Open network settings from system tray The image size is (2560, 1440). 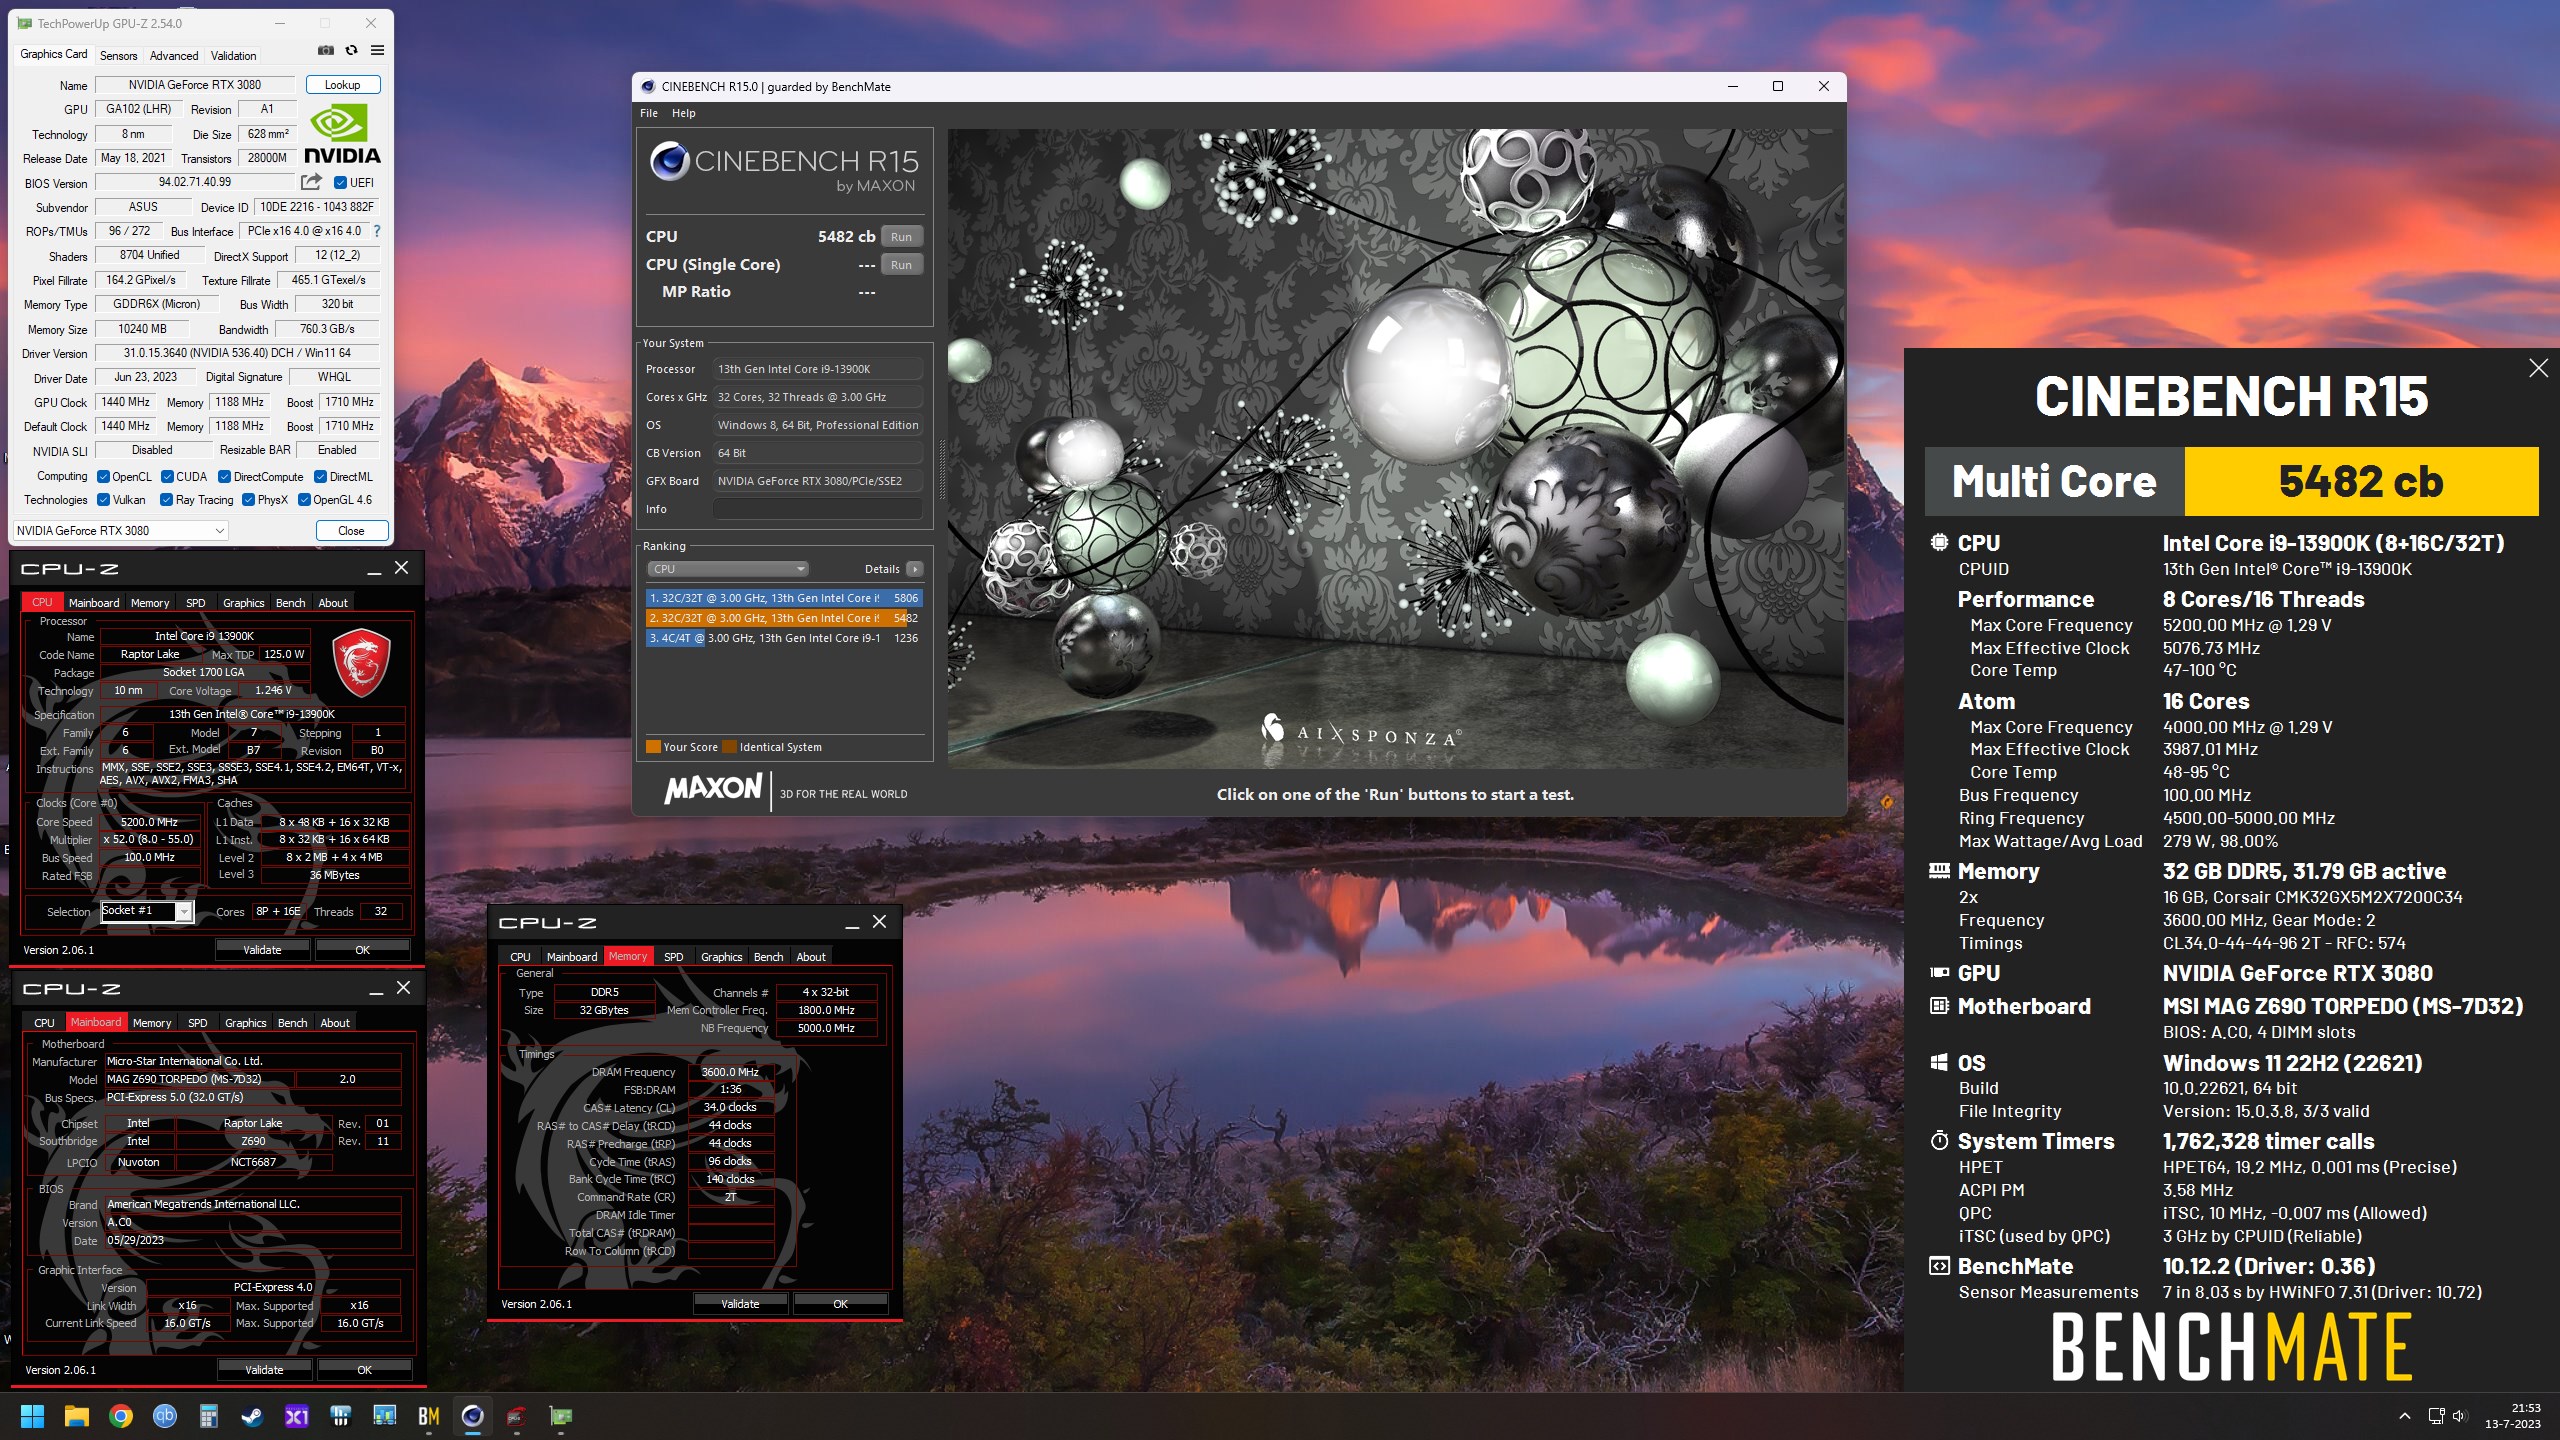2436,1416
